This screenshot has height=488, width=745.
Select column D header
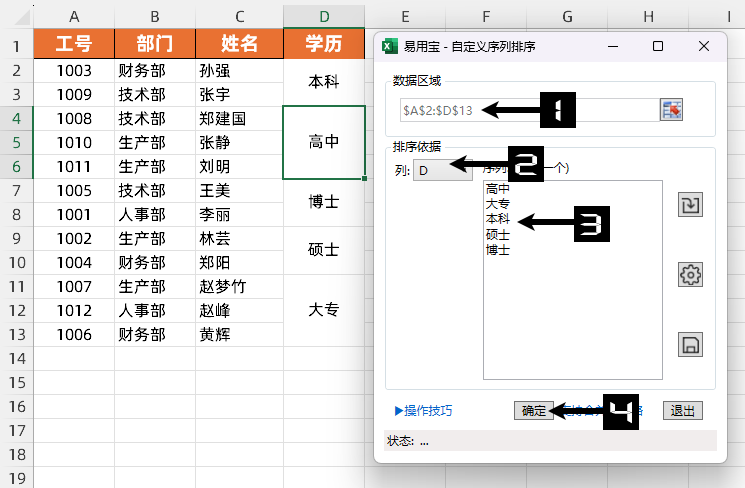point(324,17)
